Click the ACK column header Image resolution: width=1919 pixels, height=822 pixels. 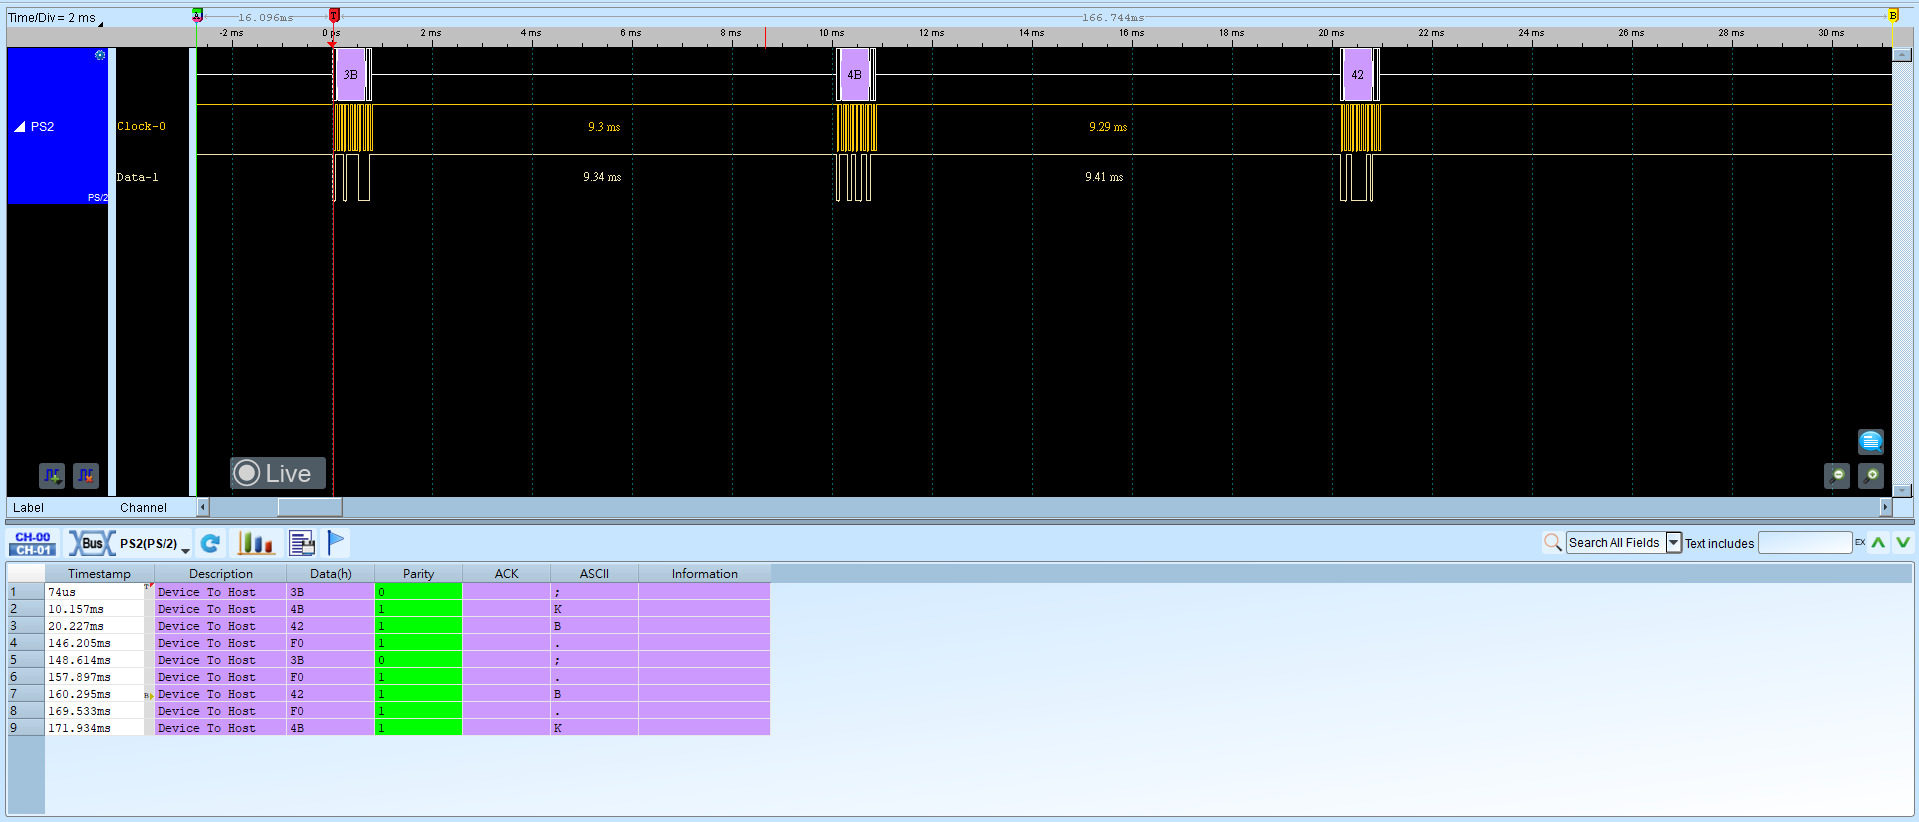point(507,574)
